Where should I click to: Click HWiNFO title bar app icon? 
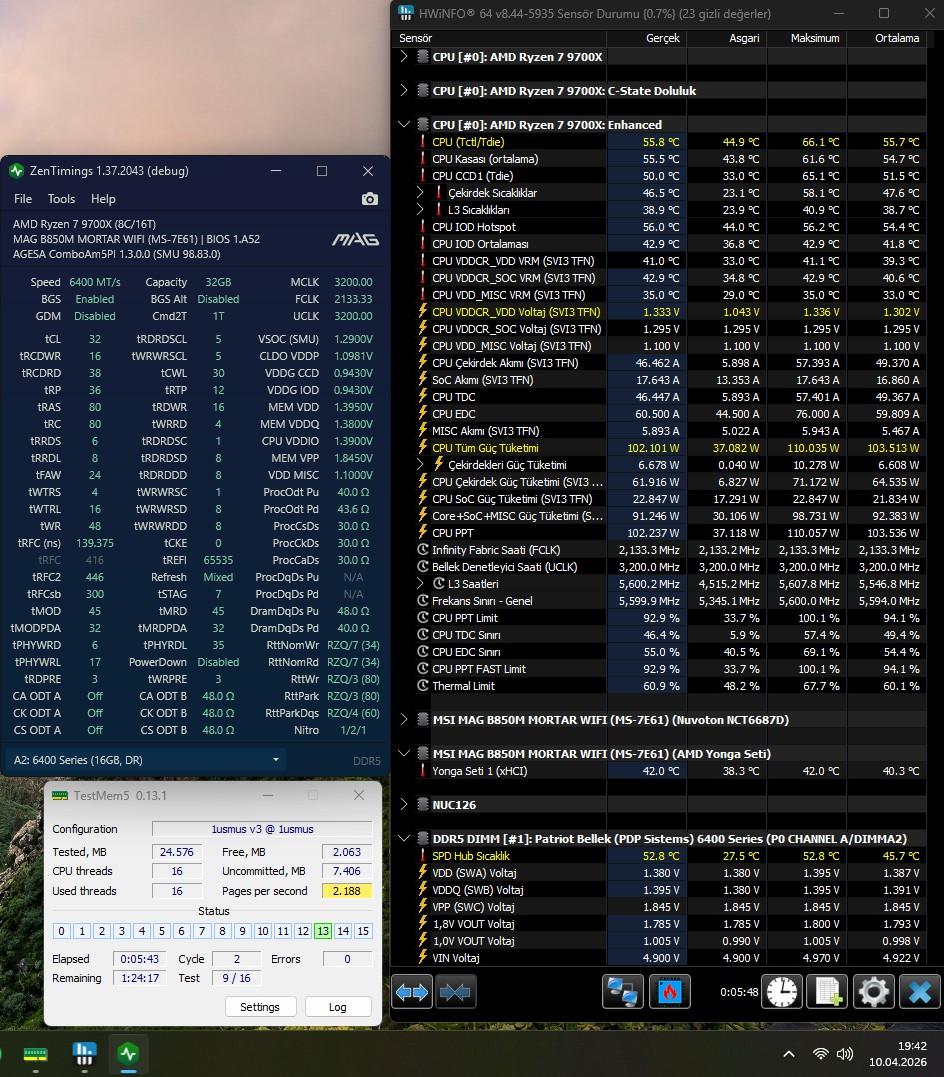tap(406, 13)
